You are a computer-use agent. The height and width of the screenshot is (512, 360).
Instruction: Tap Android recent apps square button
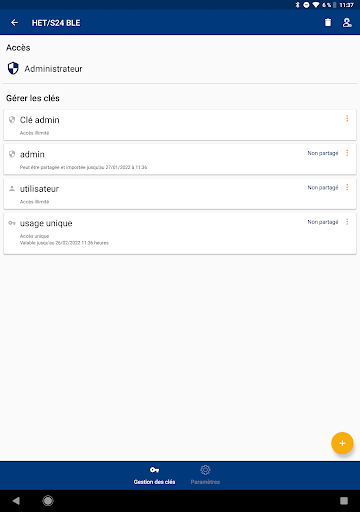(344, 500)
